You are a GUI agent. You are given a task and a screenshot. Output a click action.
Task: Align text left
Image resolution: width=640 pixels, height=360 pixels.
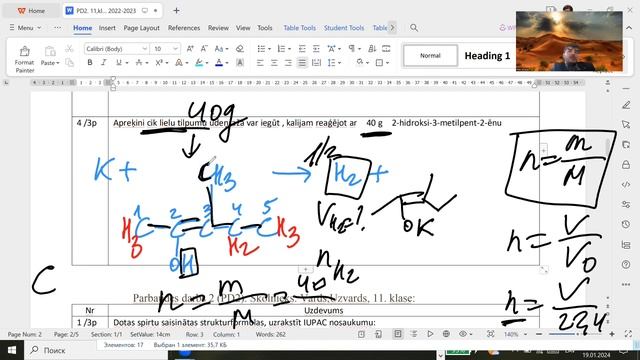point(260,63)
